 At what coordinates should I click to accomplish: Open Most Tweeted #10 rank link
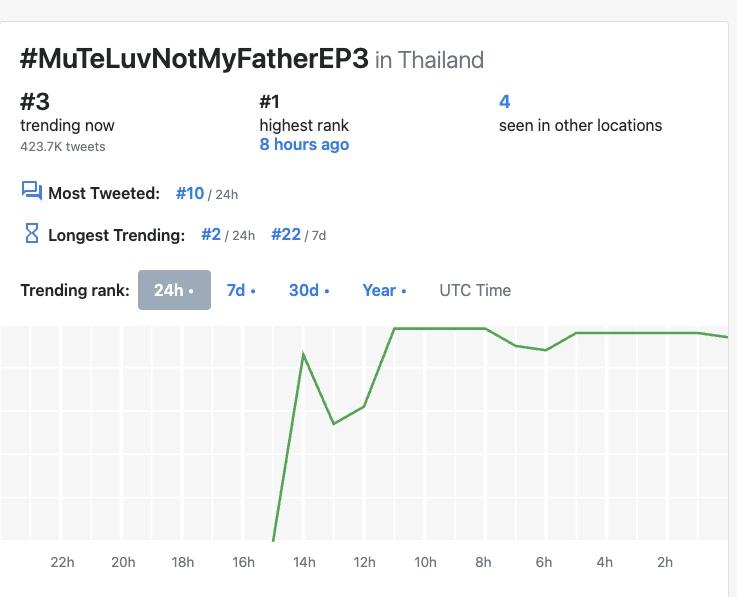coord(190,193)
